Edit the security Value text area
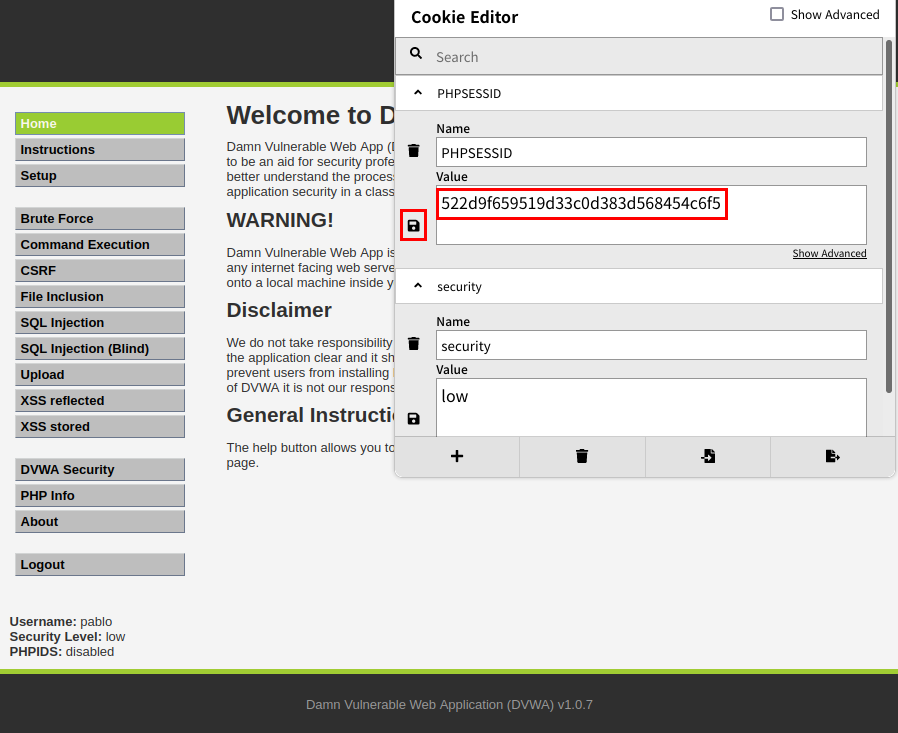 point(651,407)
